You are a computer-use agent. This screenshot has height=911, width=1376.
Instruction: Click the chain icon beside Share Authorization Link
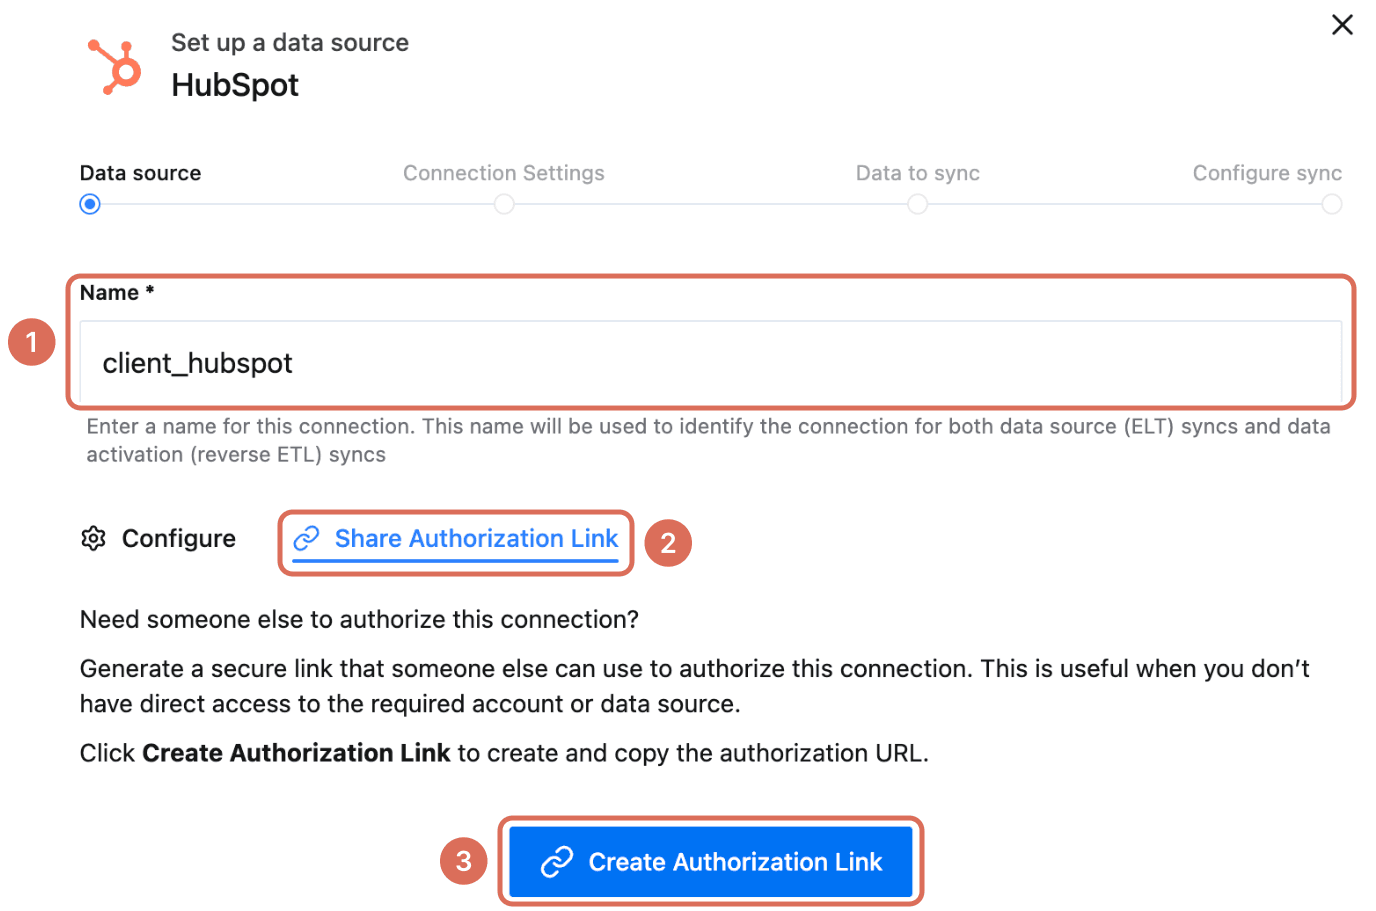click(x=306, y=538)
